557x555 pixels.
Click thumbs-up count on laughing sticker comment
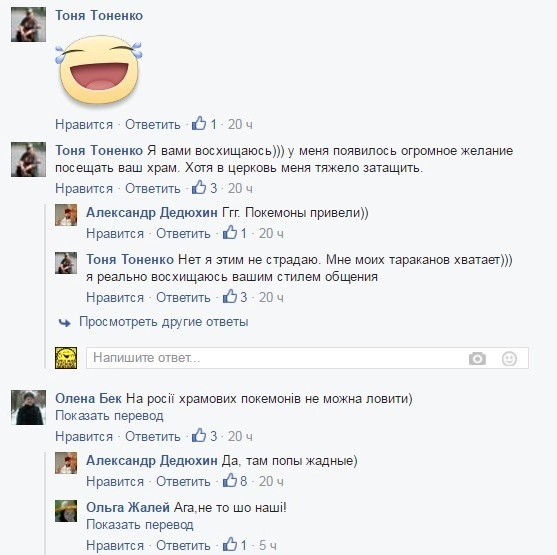click(213, 124)
